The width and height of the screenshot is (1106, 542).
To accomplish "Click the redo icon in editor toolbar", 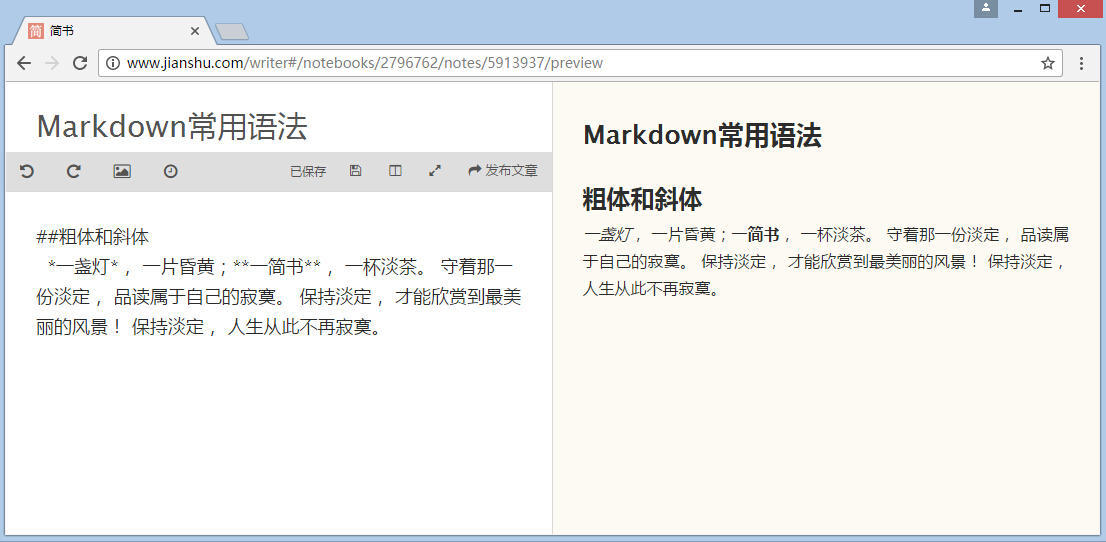I will pyautogui.click(x=74, y=171).
